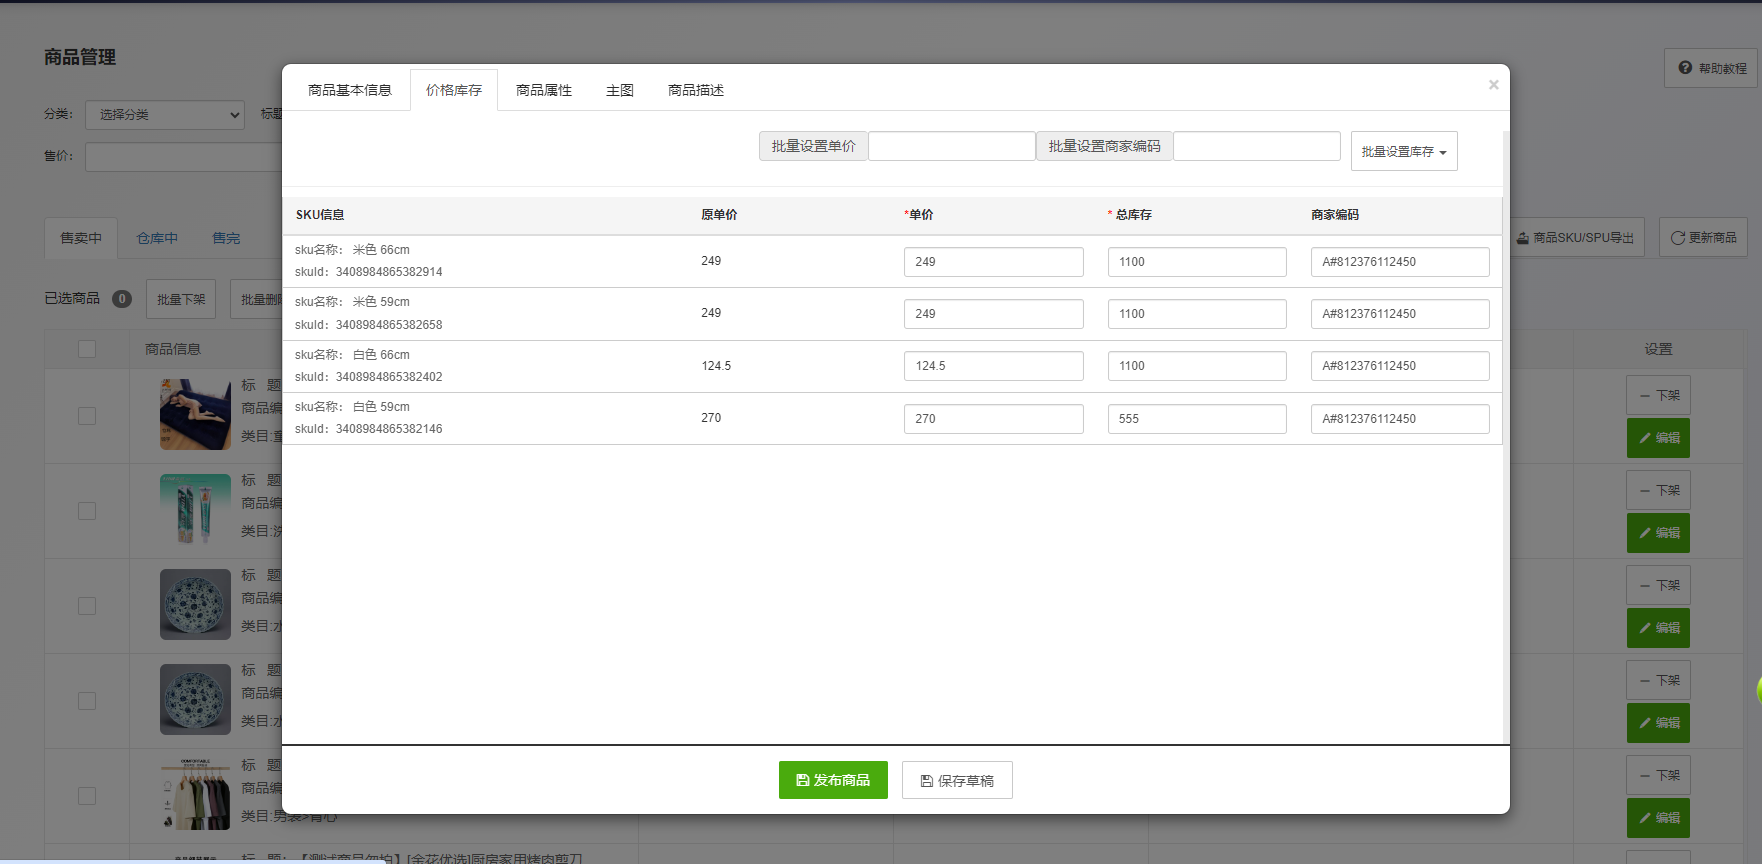Viewport: 1762px width, 864px height.
Task: Click the 单价 field for 白色 66cm
Action: 993,366
